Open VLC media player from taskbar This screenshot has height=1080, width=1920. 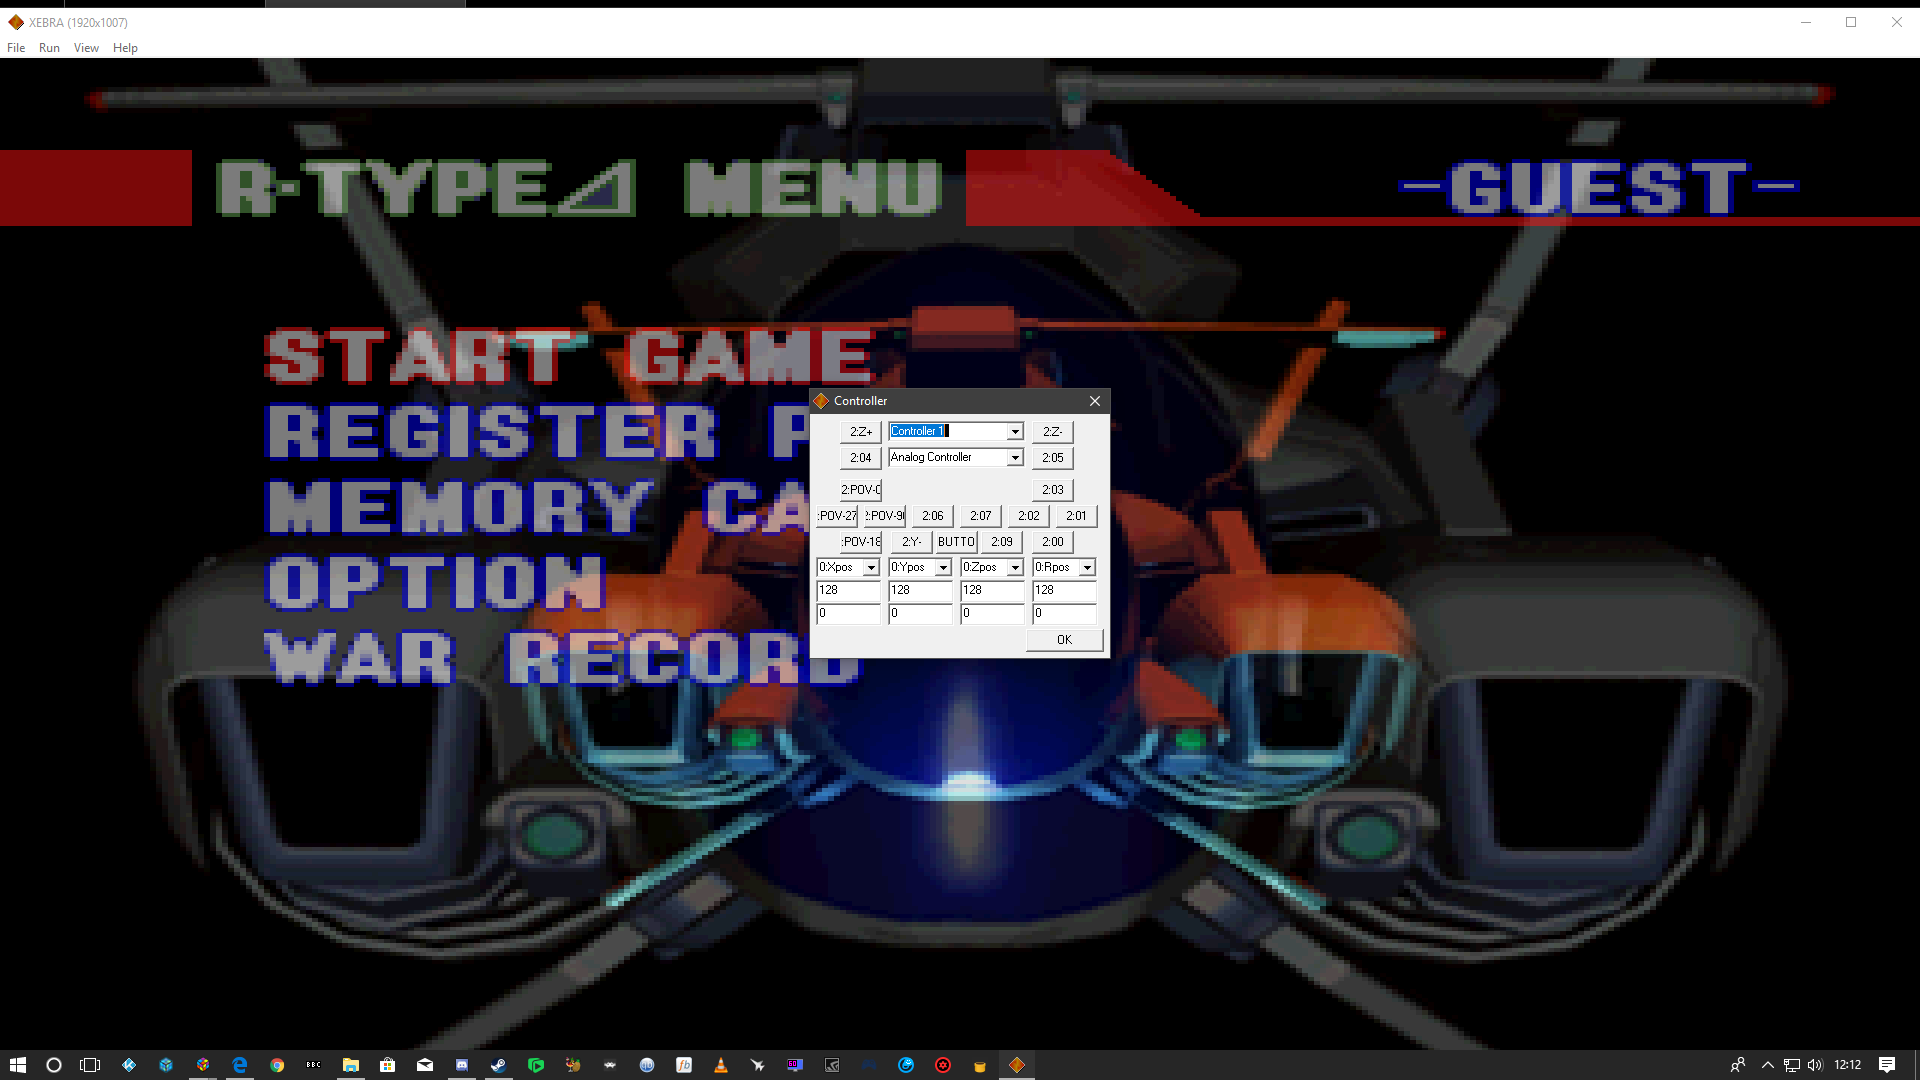click(721, 1065)
